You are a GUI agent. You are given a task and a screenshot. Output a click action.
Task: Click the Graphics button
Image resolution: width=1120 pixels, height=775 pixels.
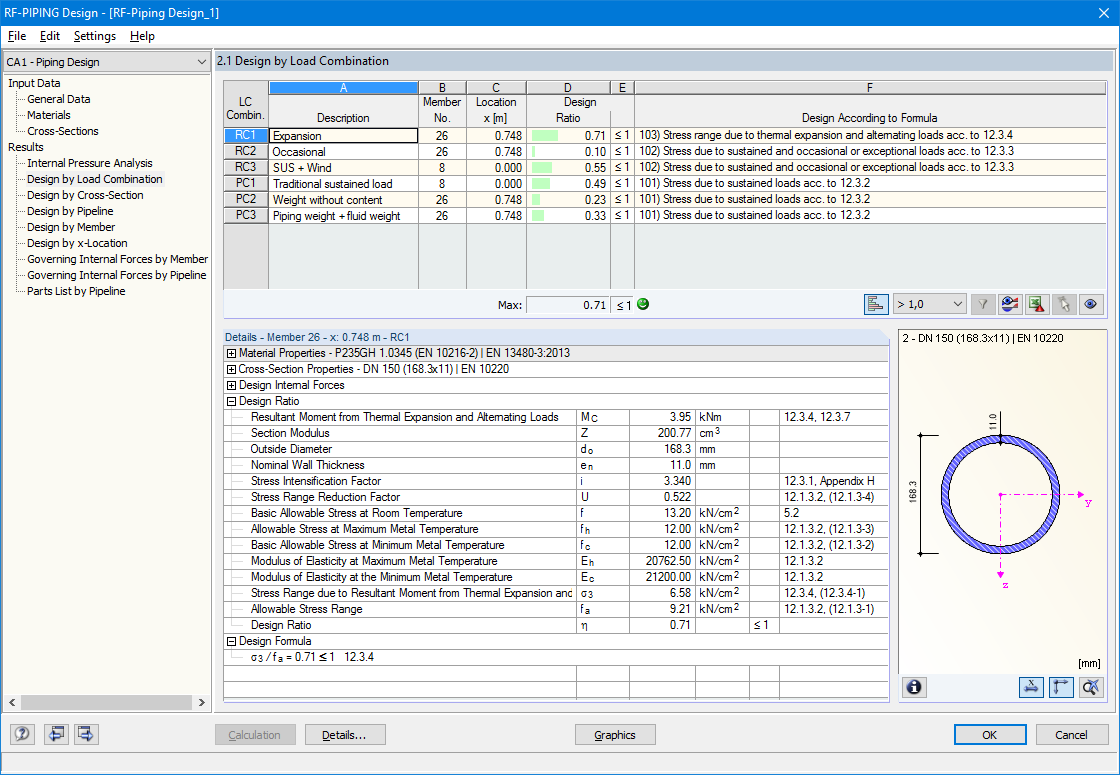point(615,735)
